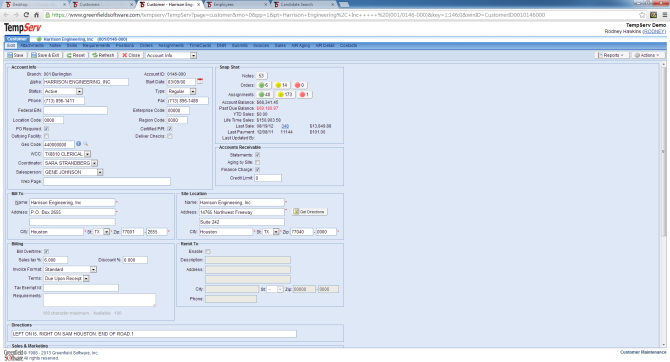Screen dimensions: 670x362
Task: Switch to the Employees browser tab
Action: [235, 4]
